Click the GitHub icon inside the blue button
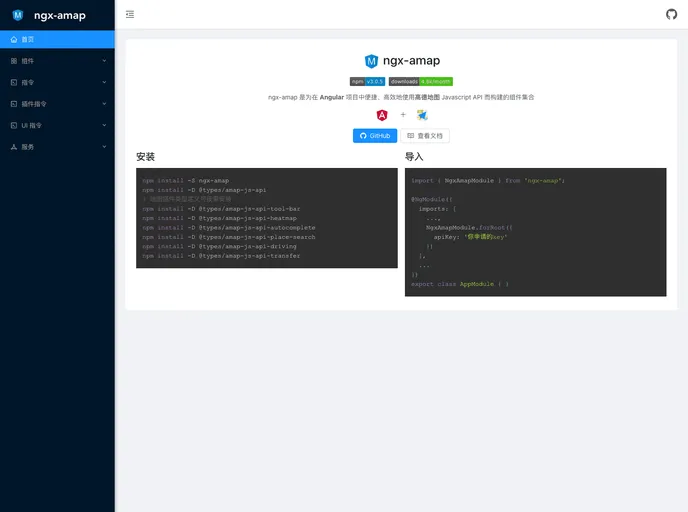Viewport: 688px width, 512px height. coord(363,136)
